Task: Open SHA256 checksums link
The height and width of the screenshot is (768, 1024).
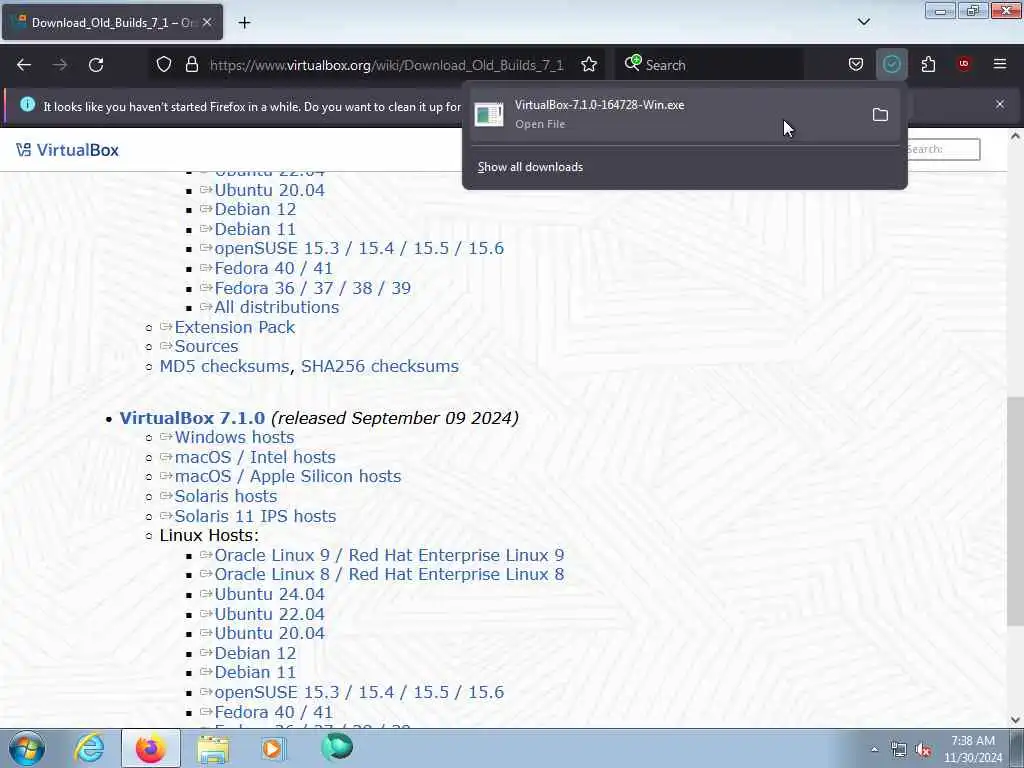Action: click(379, 366)
